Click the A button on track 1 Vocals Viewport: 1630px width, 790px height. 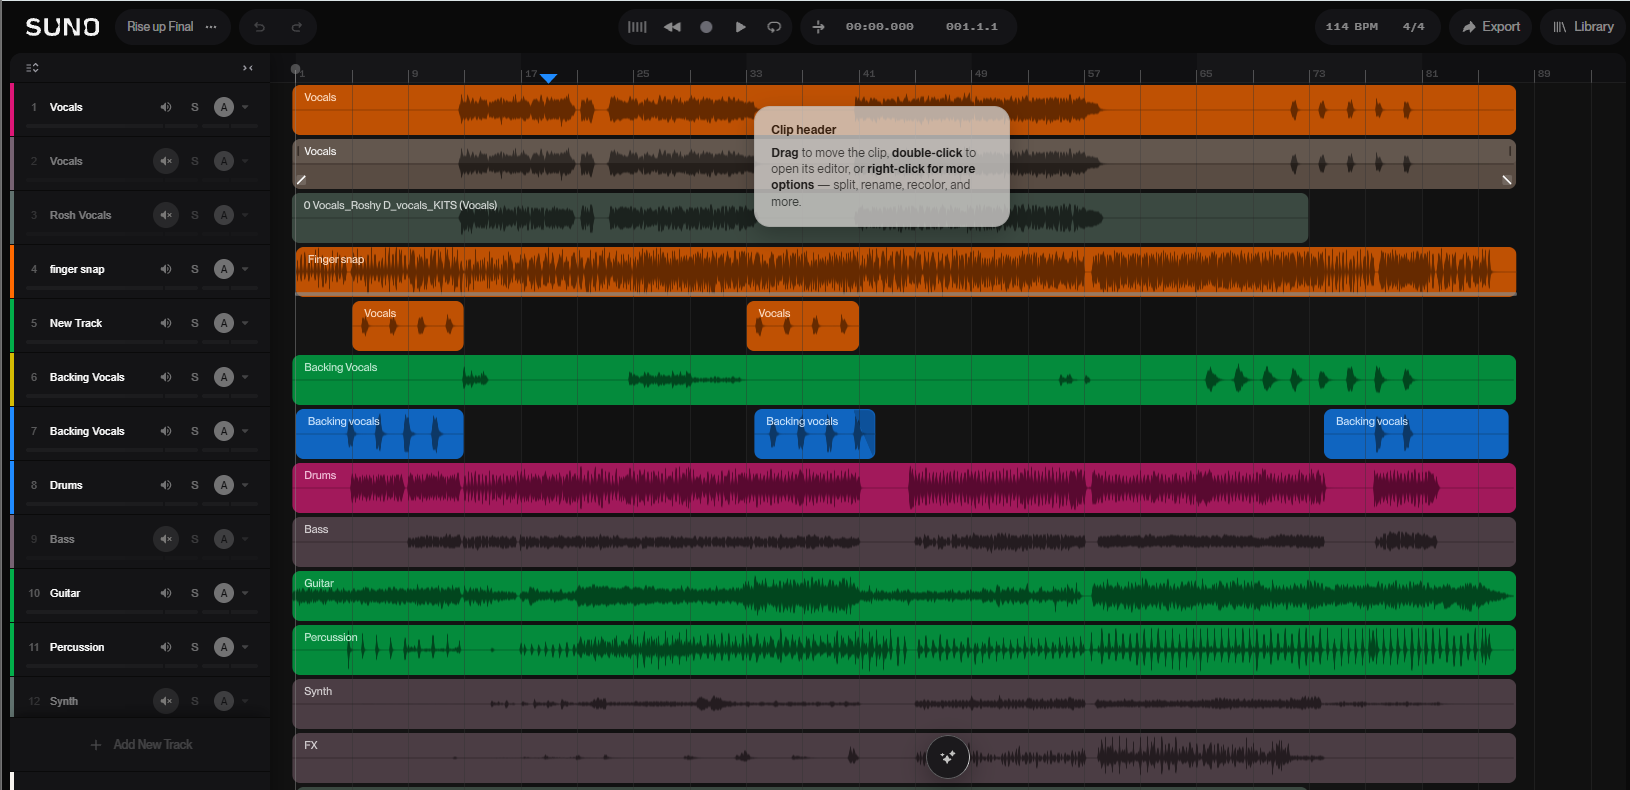click(x=224, y=107)
